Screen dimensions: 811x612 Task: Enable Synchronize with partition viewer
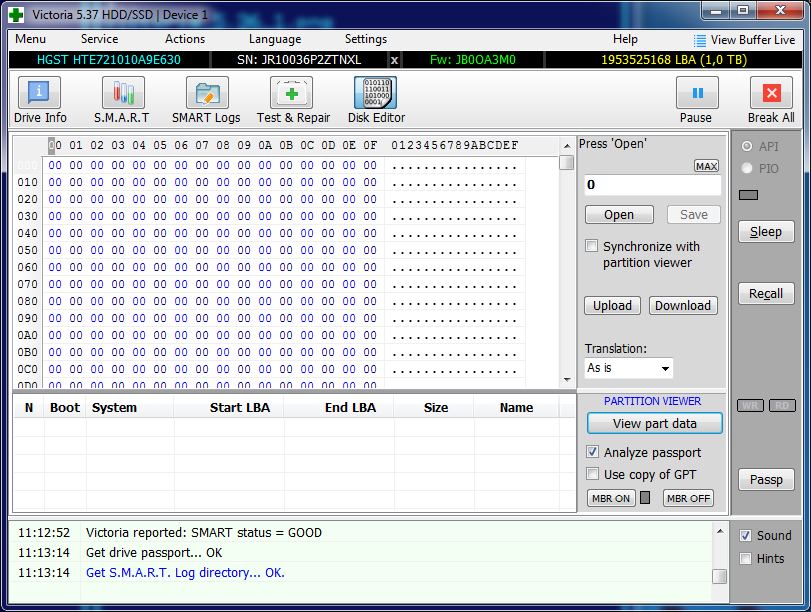(592, 246)
